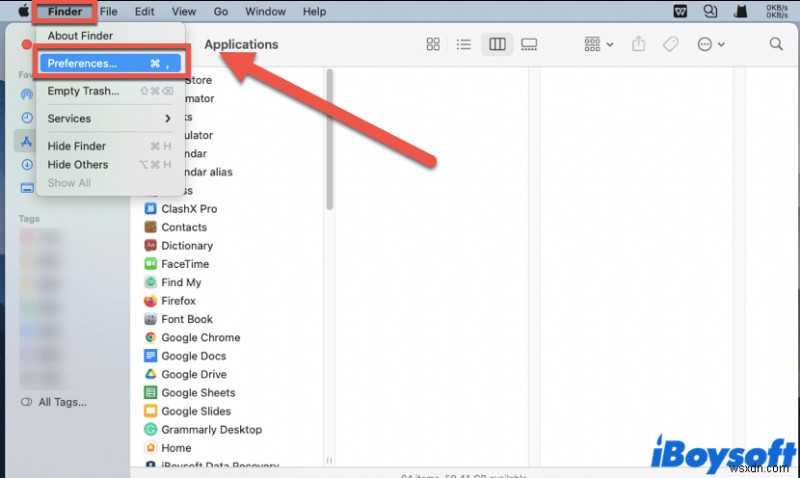Image resolution: width=800 pixels, height=478 pixels.
Task: Choose Empty Trash… menu item
Action: click(x=110, y=91)
